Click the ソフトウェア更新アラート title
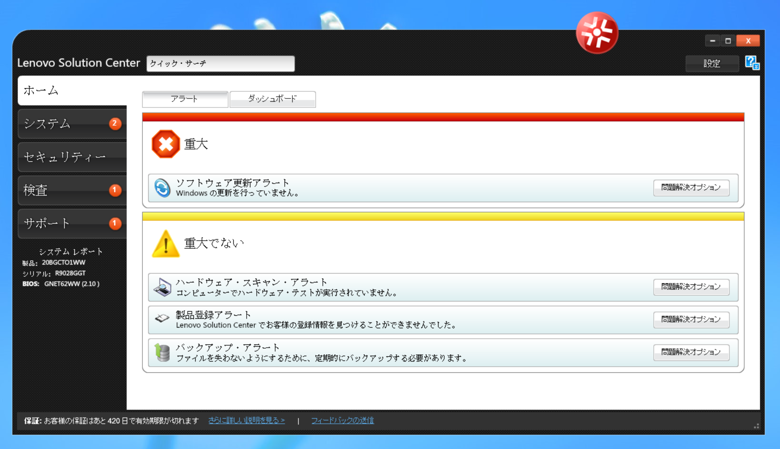 click(232, 182)
